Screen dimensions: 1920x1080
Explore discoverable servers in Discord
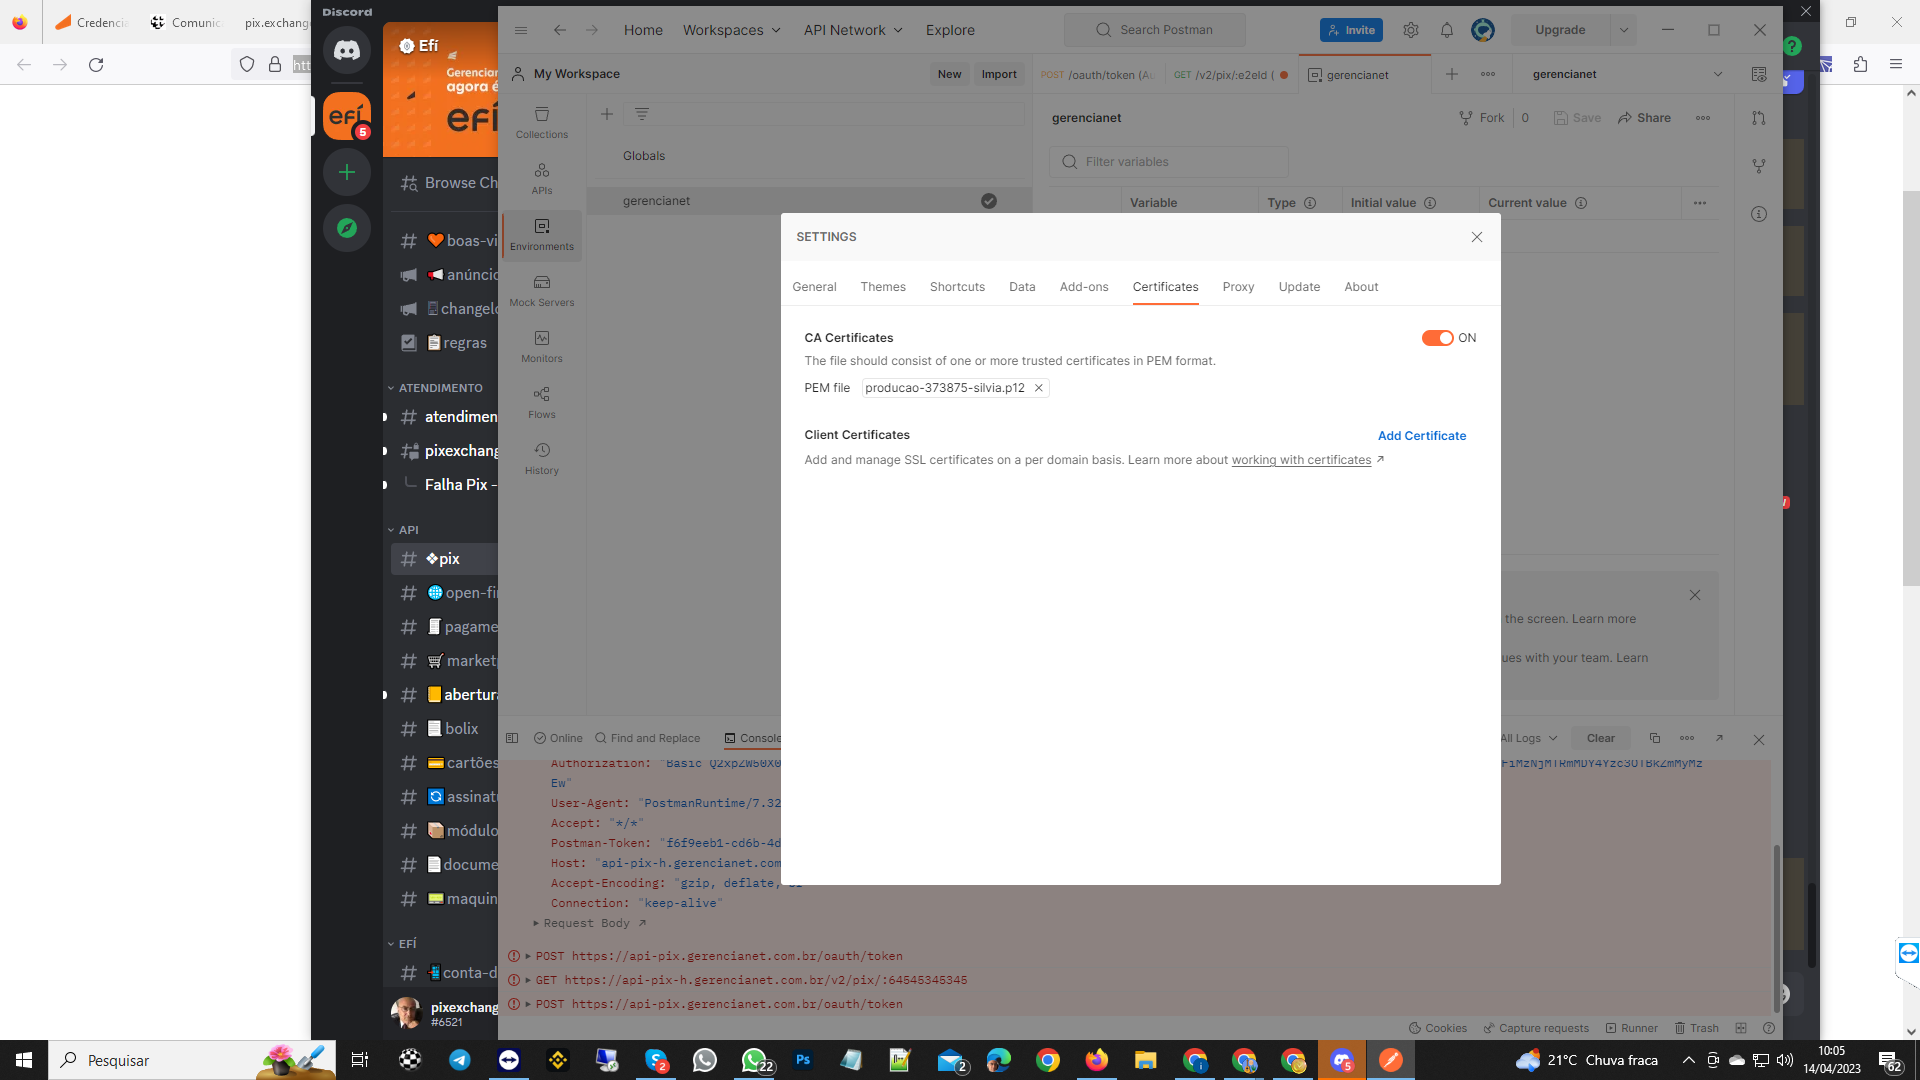(x=347, y=228)
